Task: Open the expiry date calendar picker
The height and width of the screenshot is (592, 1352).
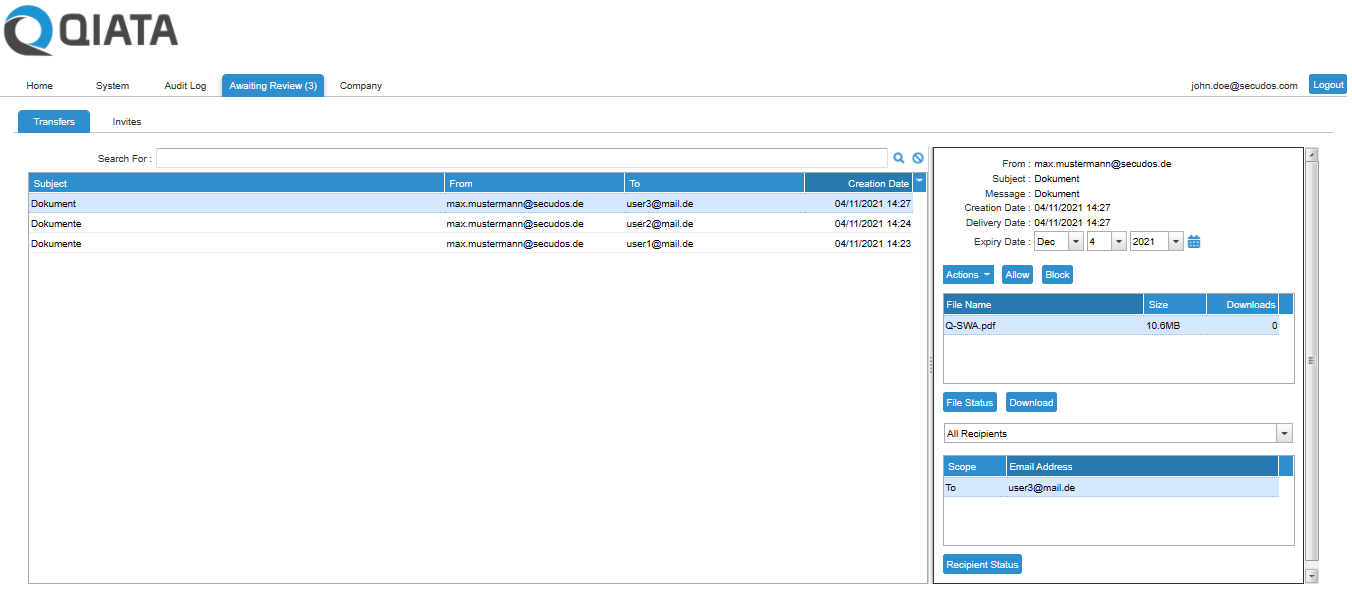Action: click(x=1194, y=242)
